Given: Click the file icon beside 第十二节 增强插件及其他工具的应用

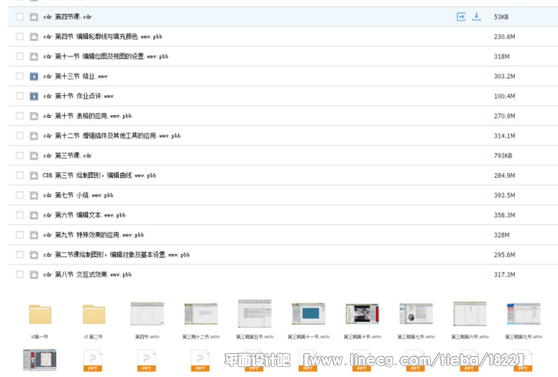Looking at the screenshot, I should 34,136.
